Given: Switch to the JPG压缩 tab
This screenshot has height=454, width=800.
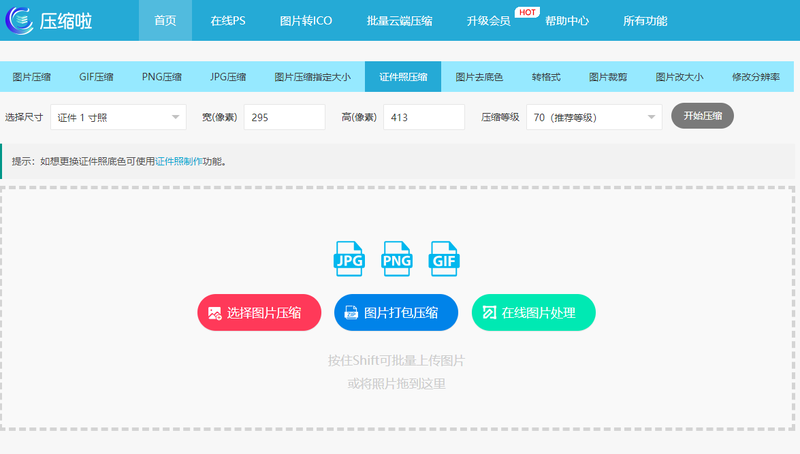Looking at the screenshot, I should coord(228,77).
